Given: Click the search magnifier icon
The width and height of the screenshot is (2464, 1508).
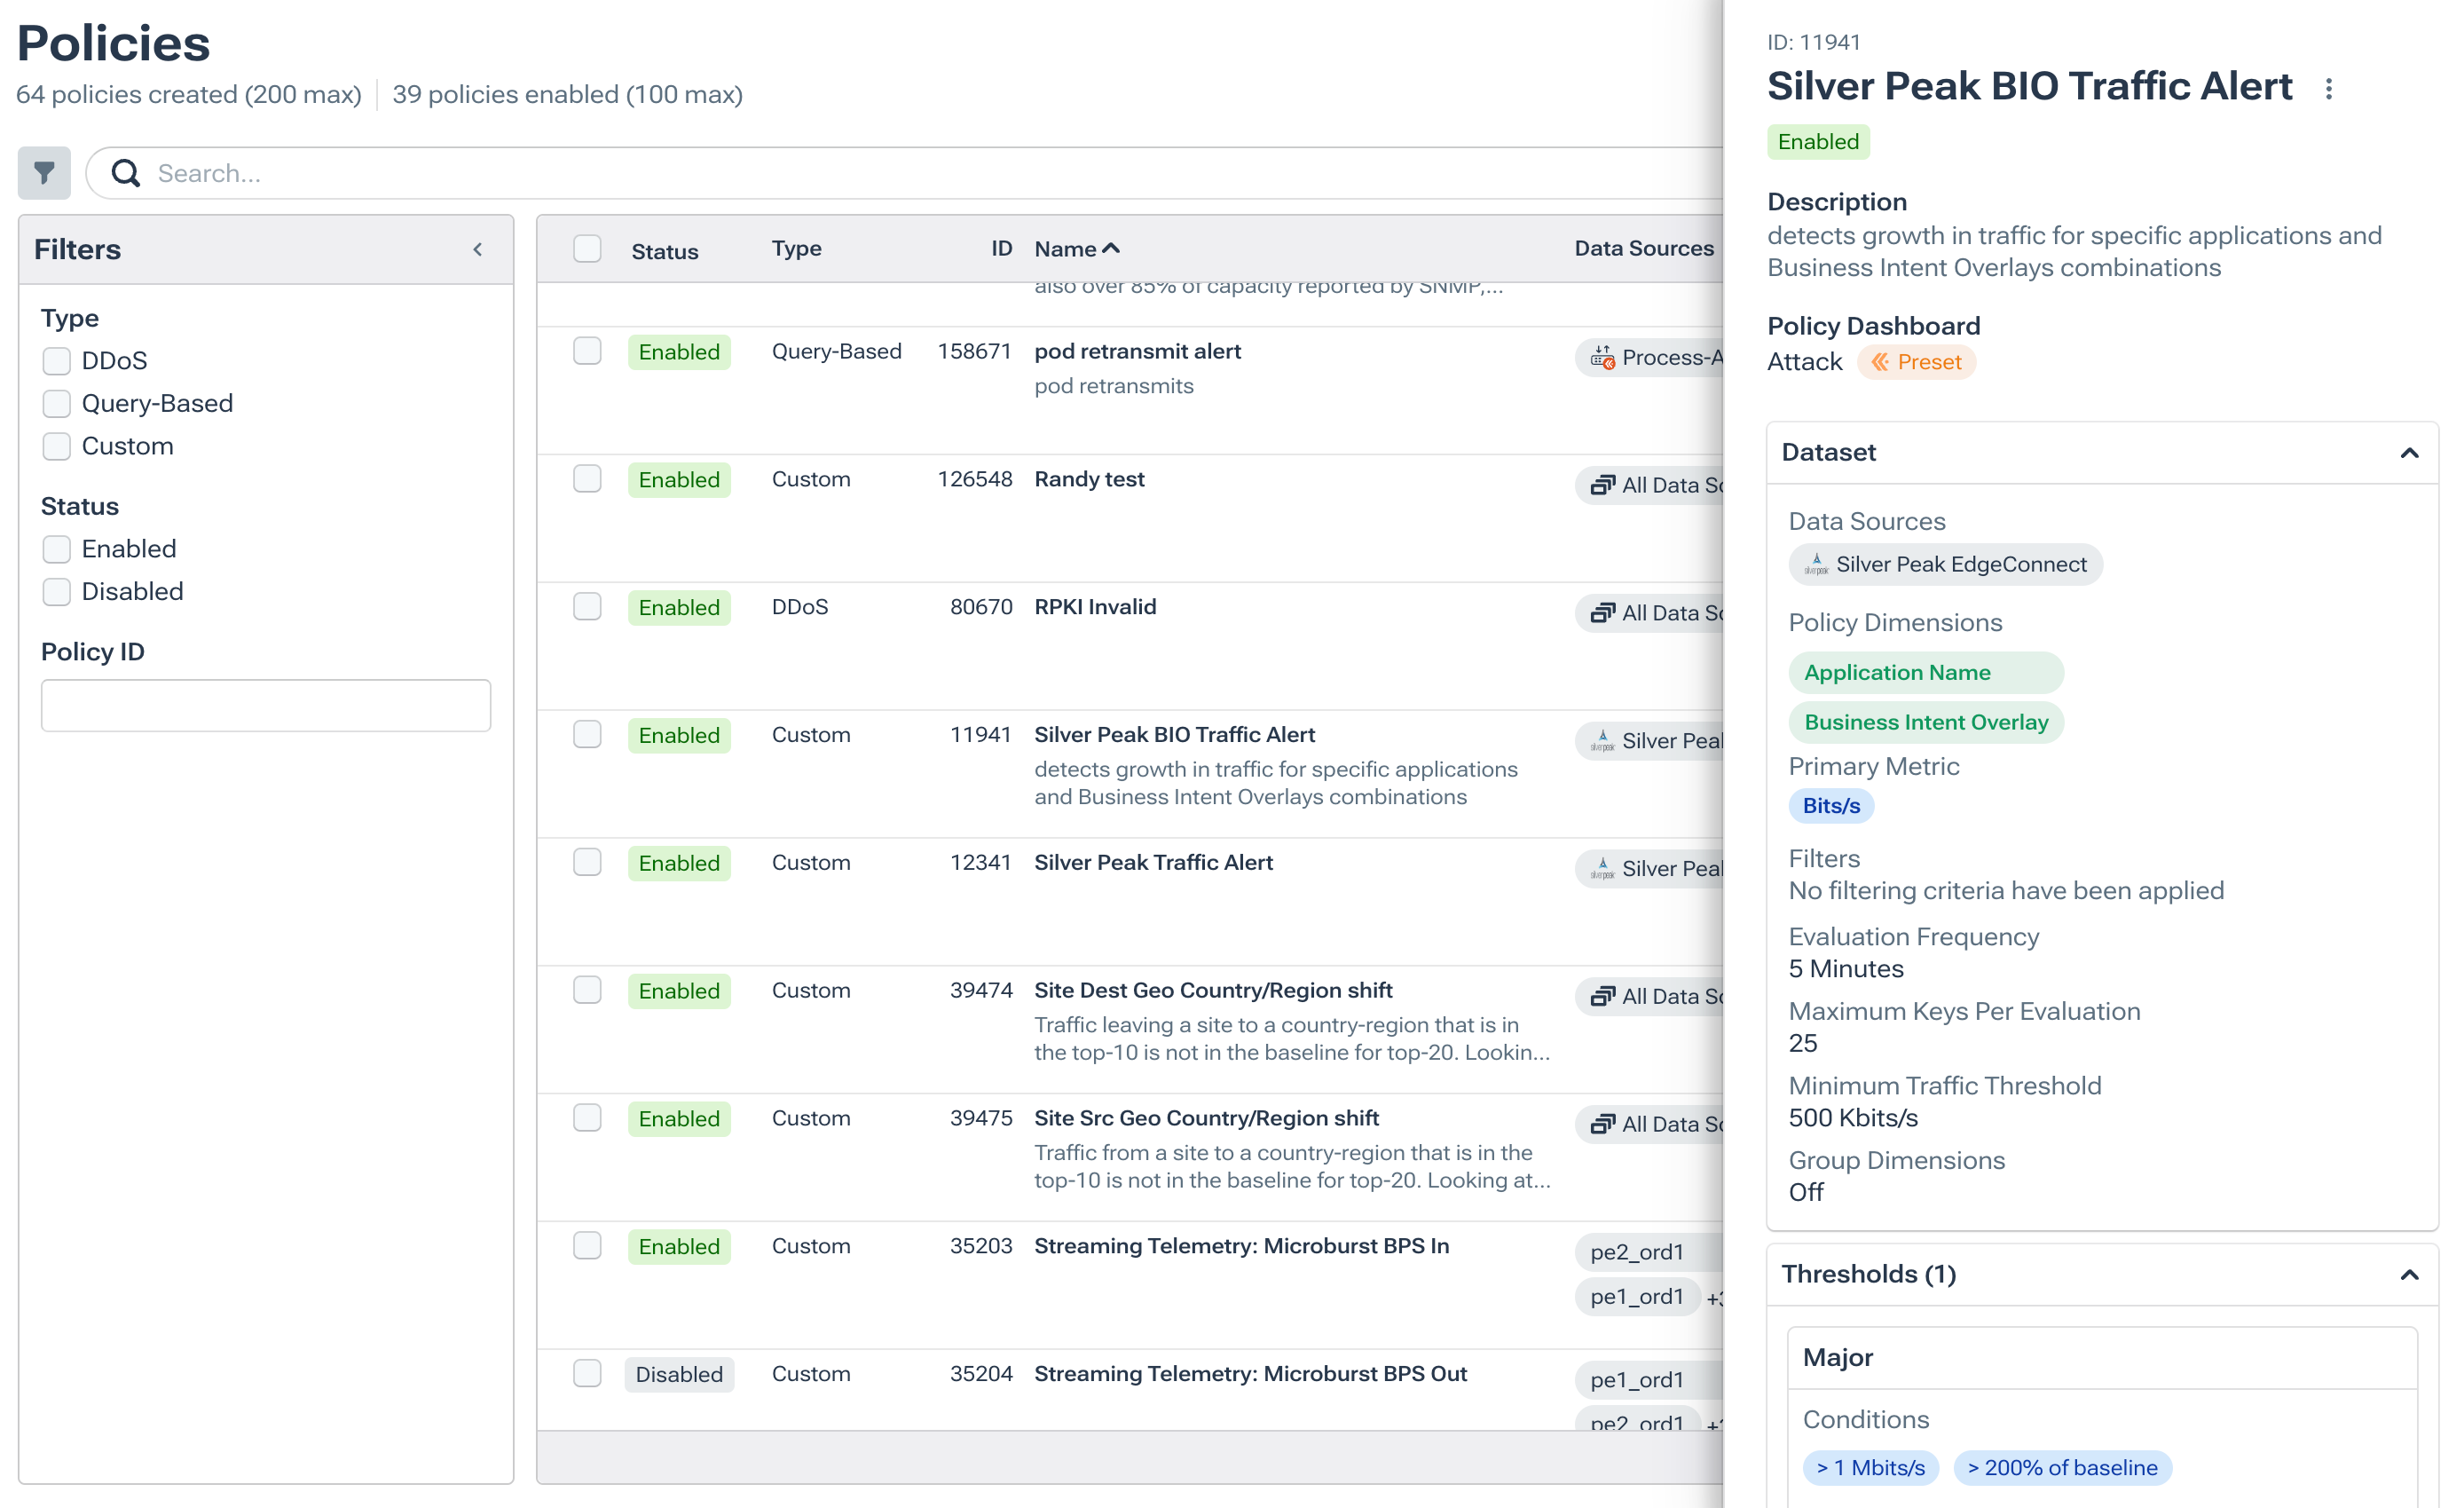Looking at the screenshot, I should pyautogui.click(x=125, y=173).
